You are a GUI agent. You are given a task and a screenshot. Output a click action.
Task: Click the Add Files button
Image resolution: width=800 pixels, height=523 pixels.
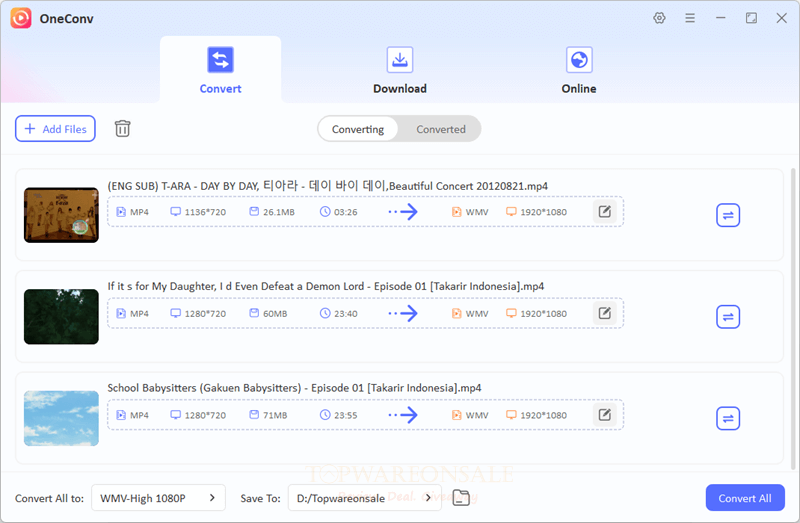(55, 129)
